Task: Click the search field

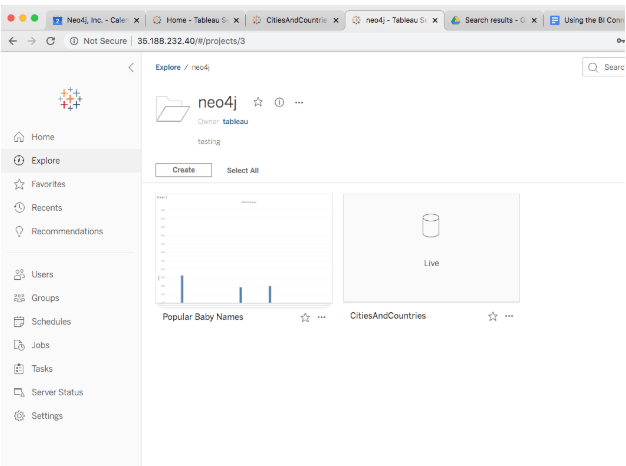Action: tap(604, 67)
